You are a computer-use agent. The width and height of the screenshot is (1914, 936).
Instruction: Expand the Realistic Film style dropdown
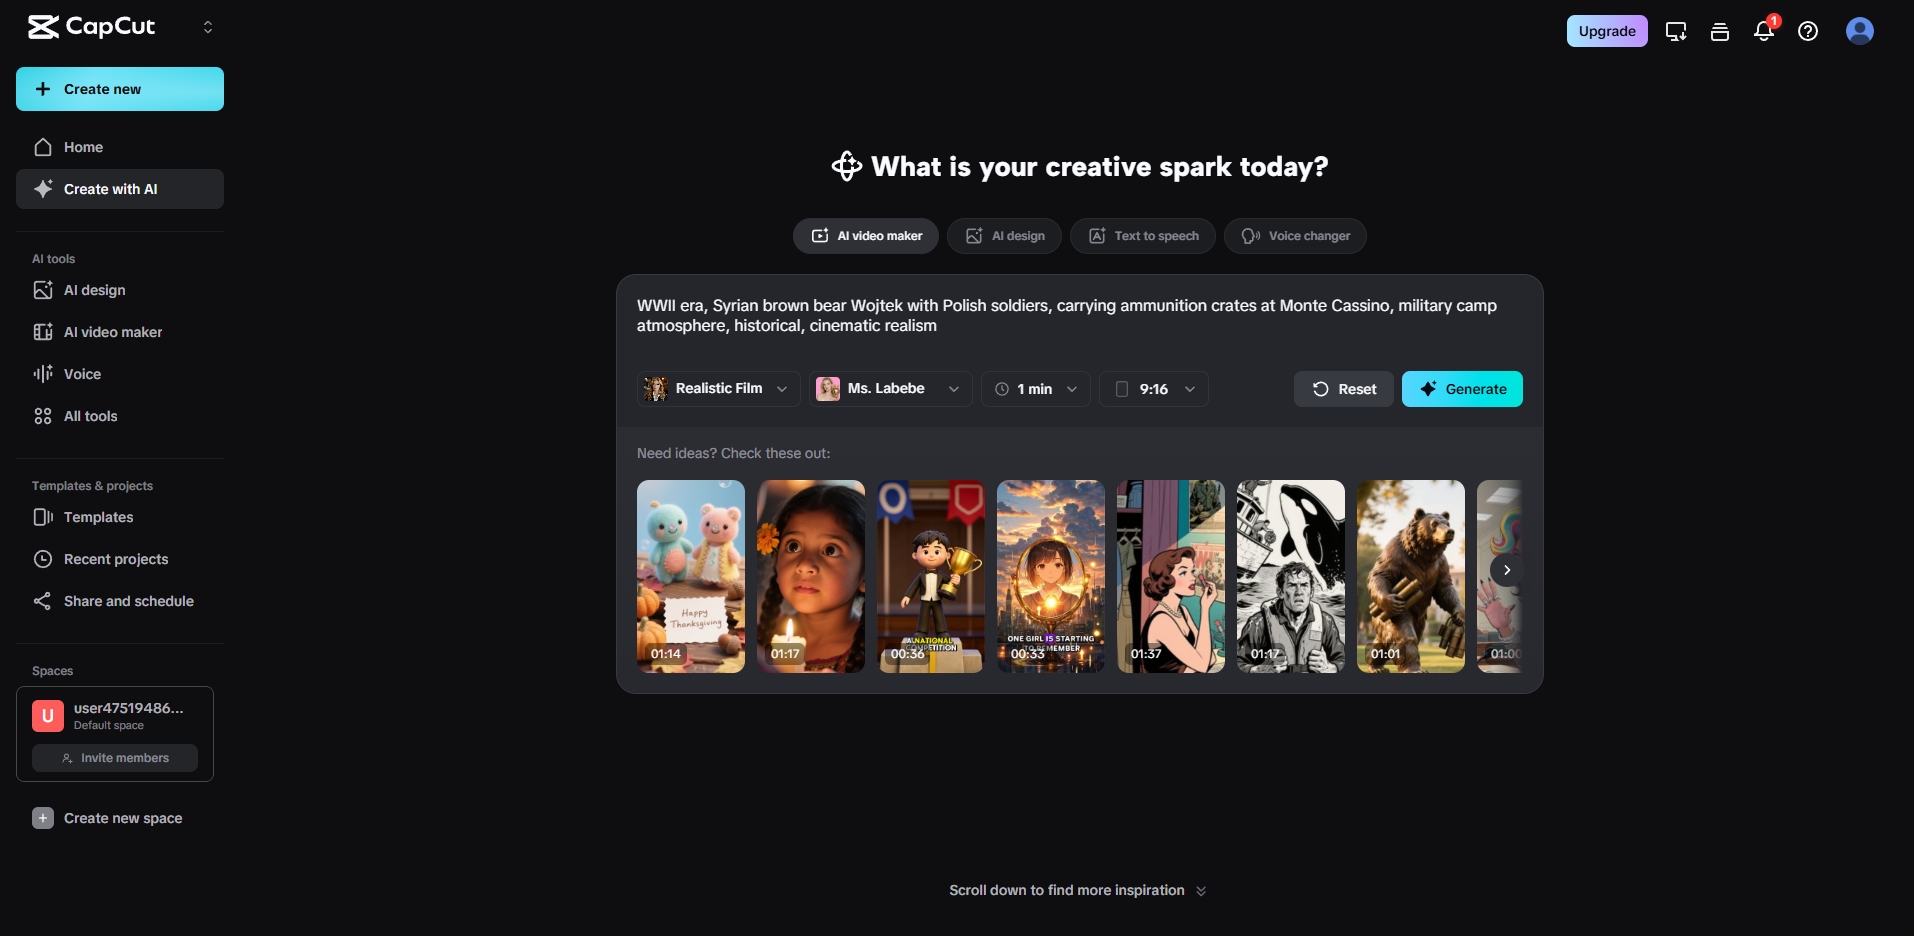718,389
